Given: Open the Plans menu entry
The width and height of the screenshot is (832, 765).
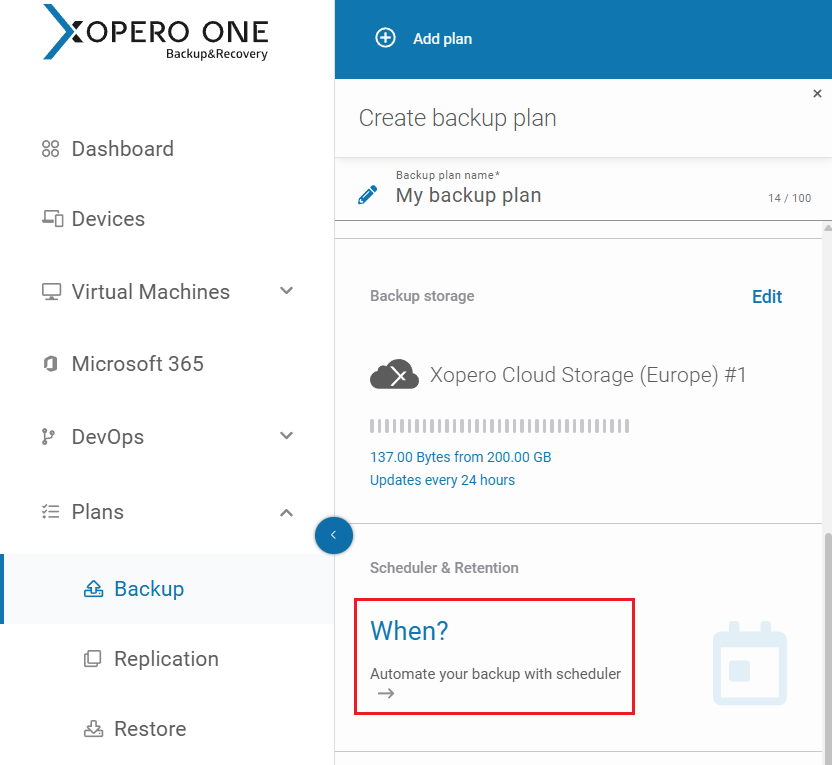Looking at the screenshot, I should (97, 511).
